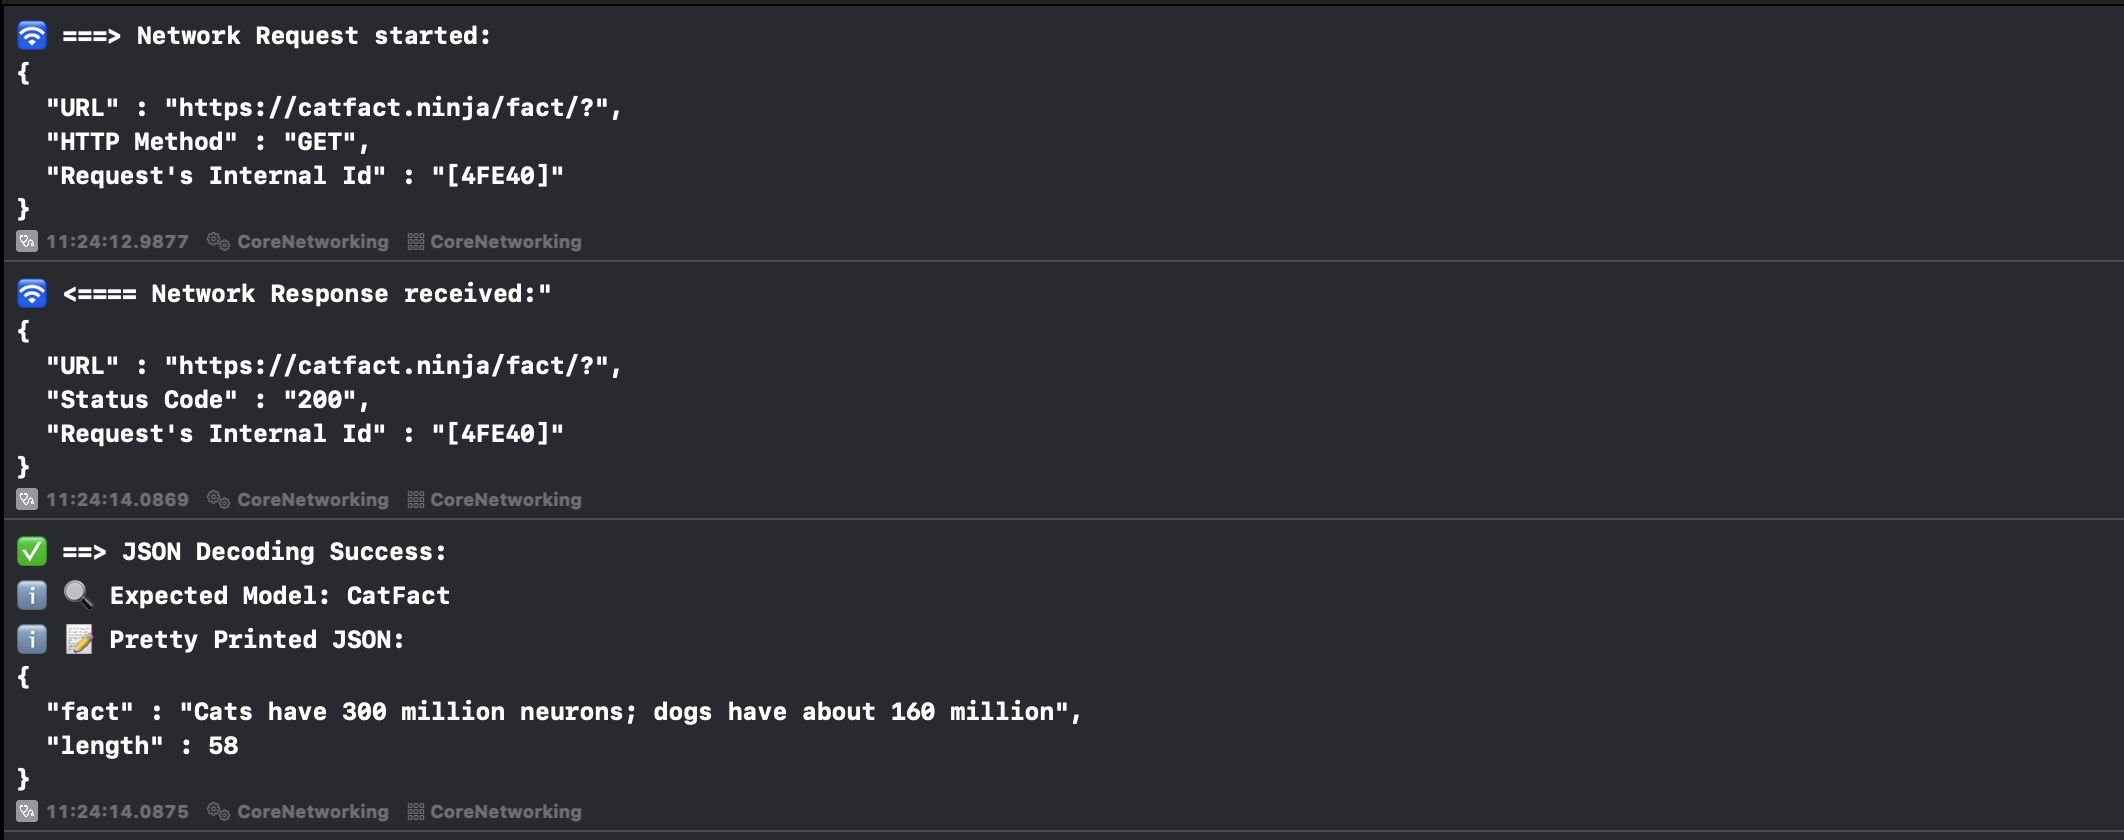Click CoreNetworking category label in last log metadata

point(506,811)
